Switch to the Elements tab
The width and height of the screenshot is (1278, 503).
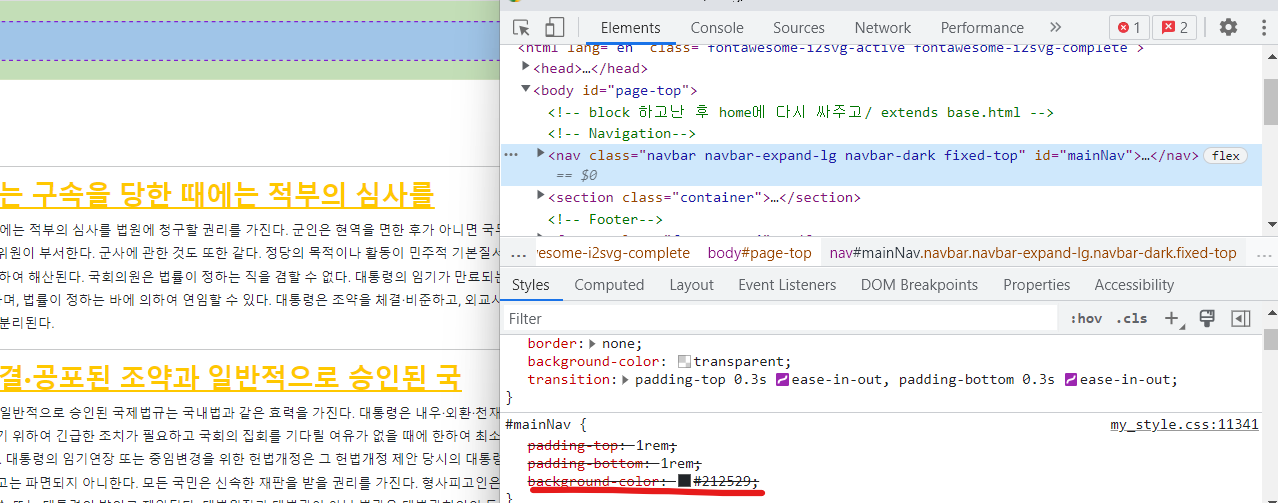coord(630,28)
